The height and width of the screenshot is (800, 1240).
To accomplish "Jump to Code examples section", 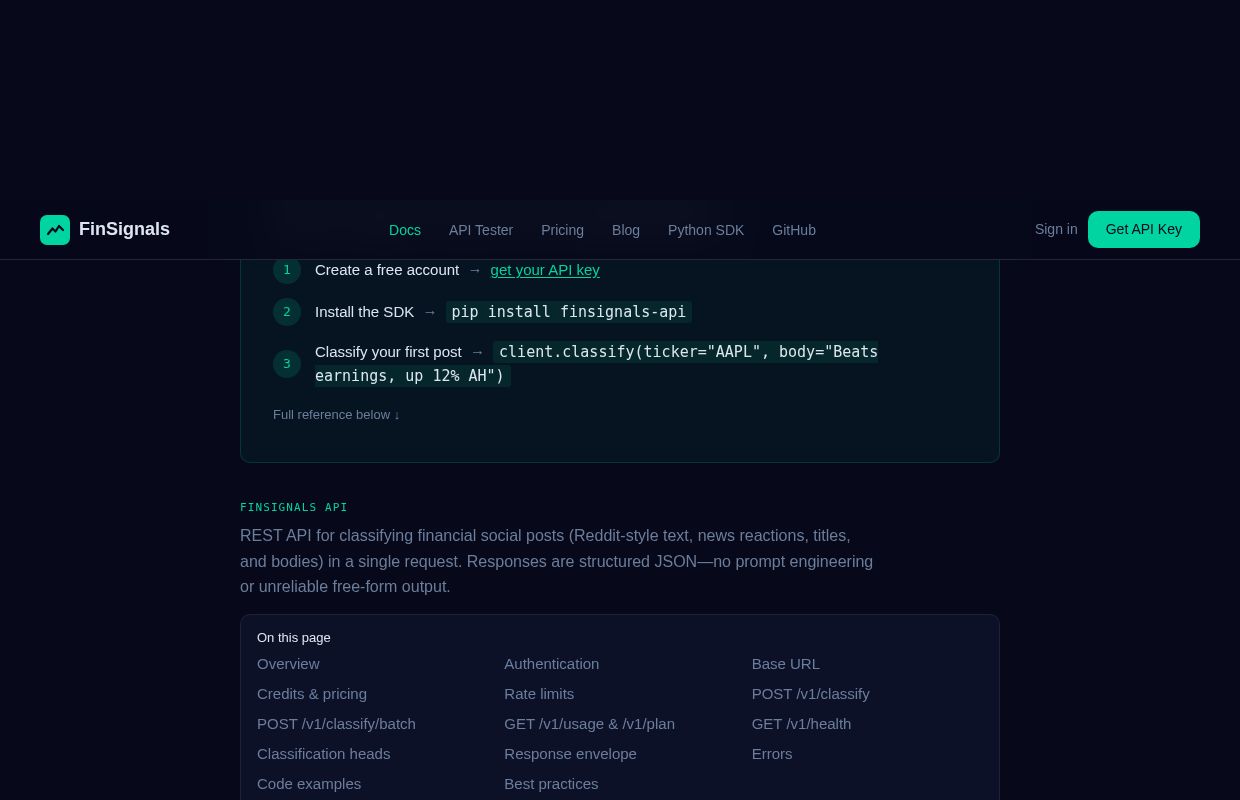I will tap(309, 784).
